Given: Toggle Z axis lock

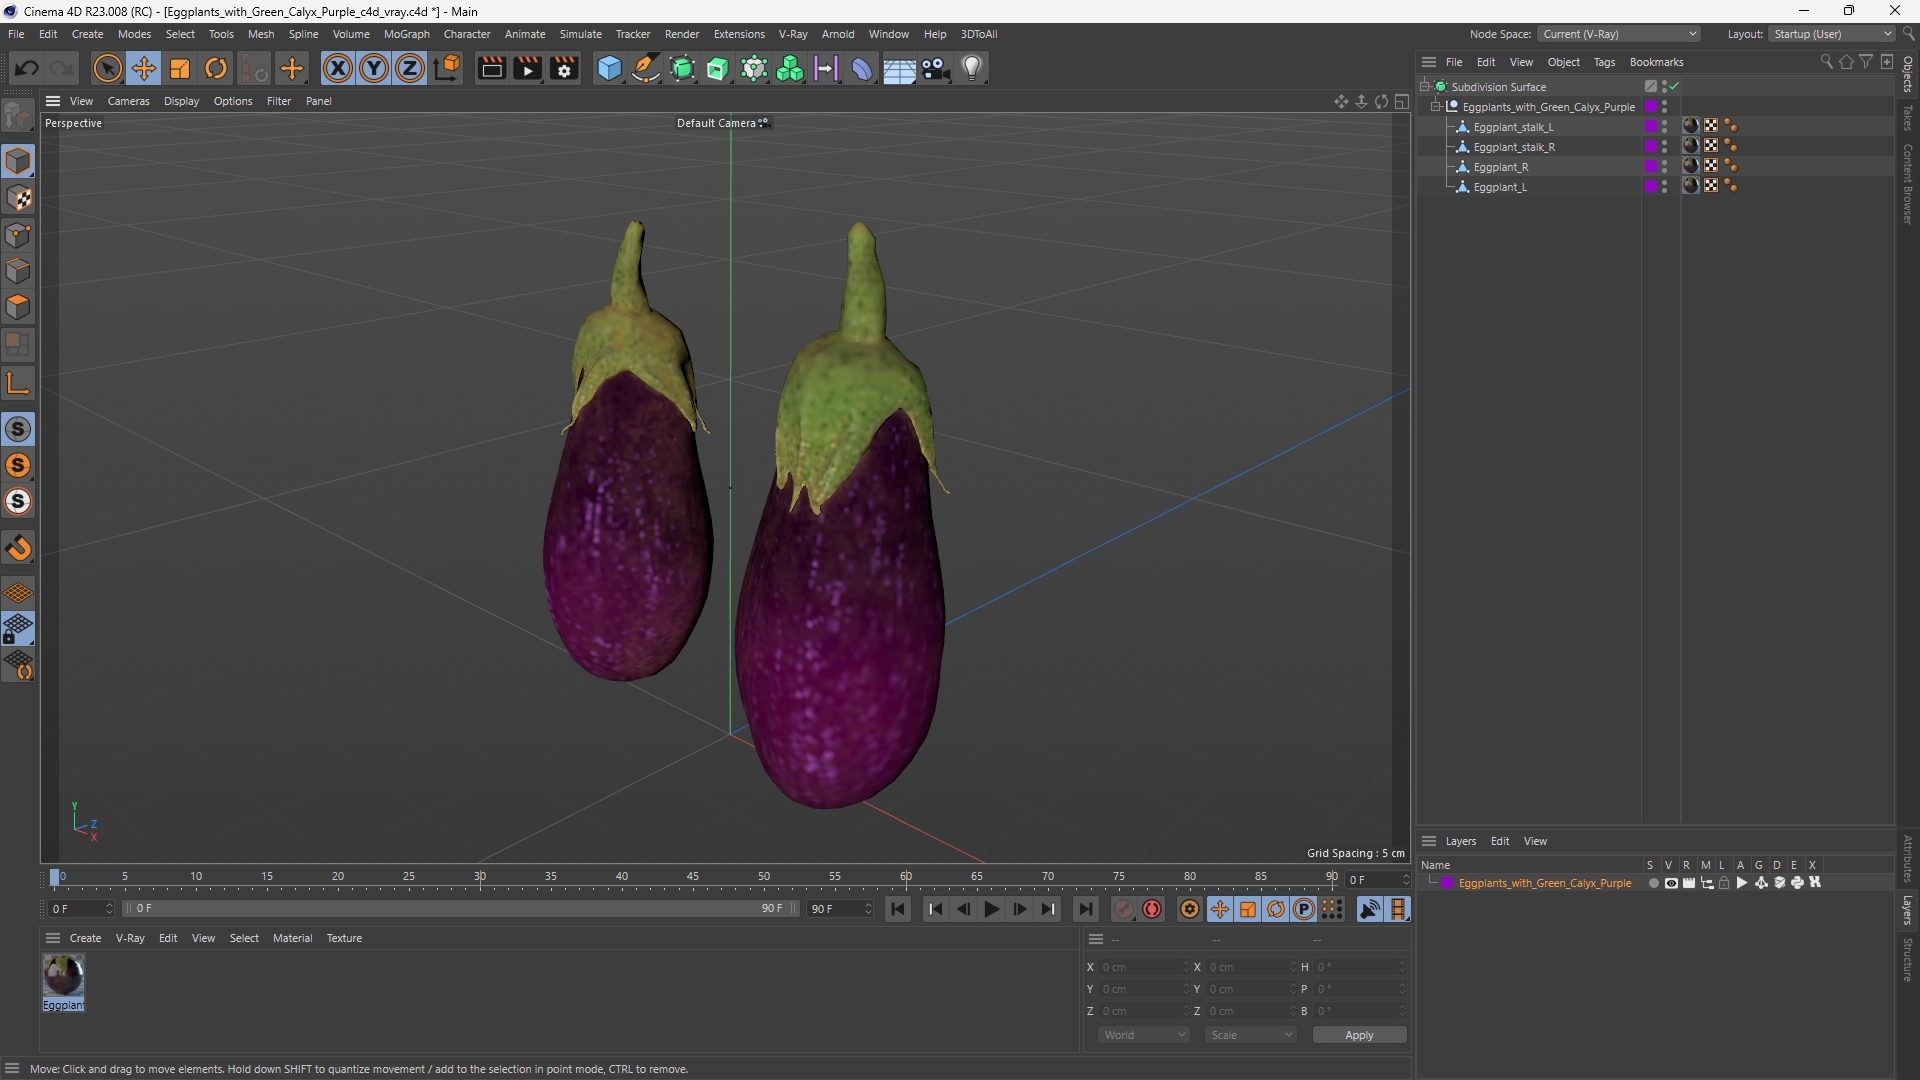Looking at the screenshot, I should click(410, 68).
